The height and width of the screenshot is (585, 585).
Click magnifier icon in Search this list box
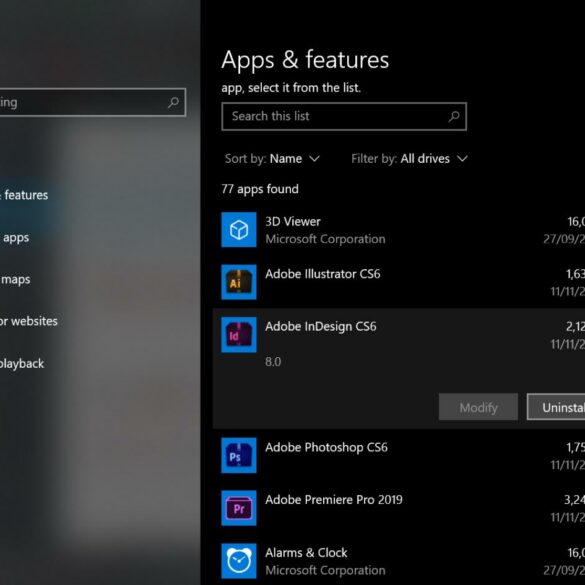coord(454,116)
